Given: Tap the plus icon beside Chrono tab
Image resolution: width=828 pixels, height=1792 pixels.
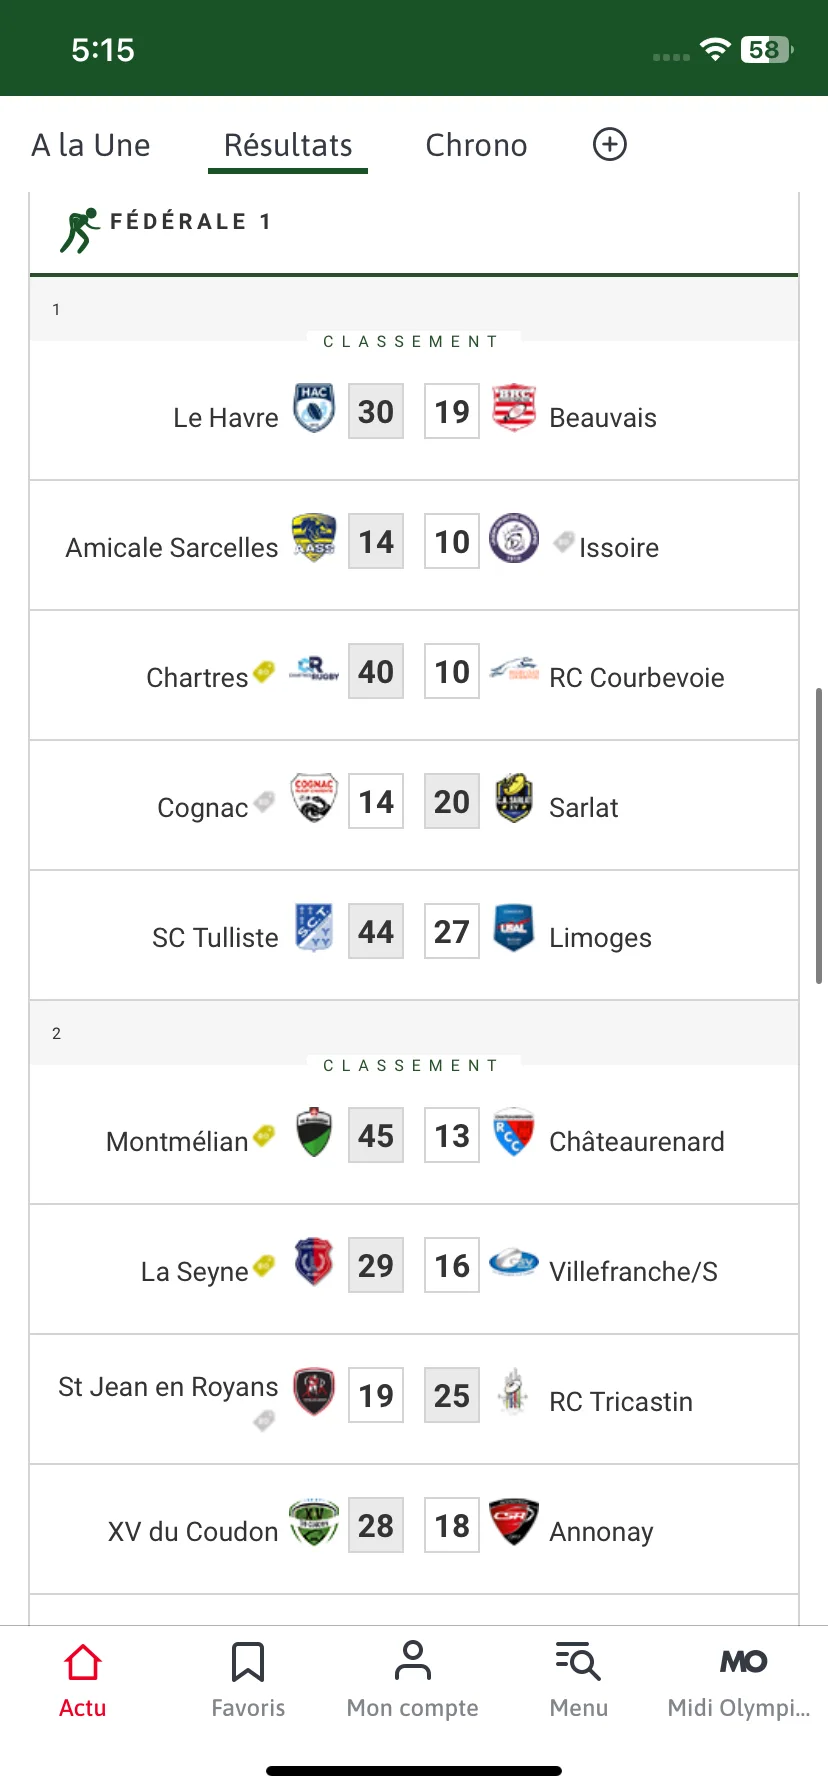Looking at the screenshot, I should point(610,144).
